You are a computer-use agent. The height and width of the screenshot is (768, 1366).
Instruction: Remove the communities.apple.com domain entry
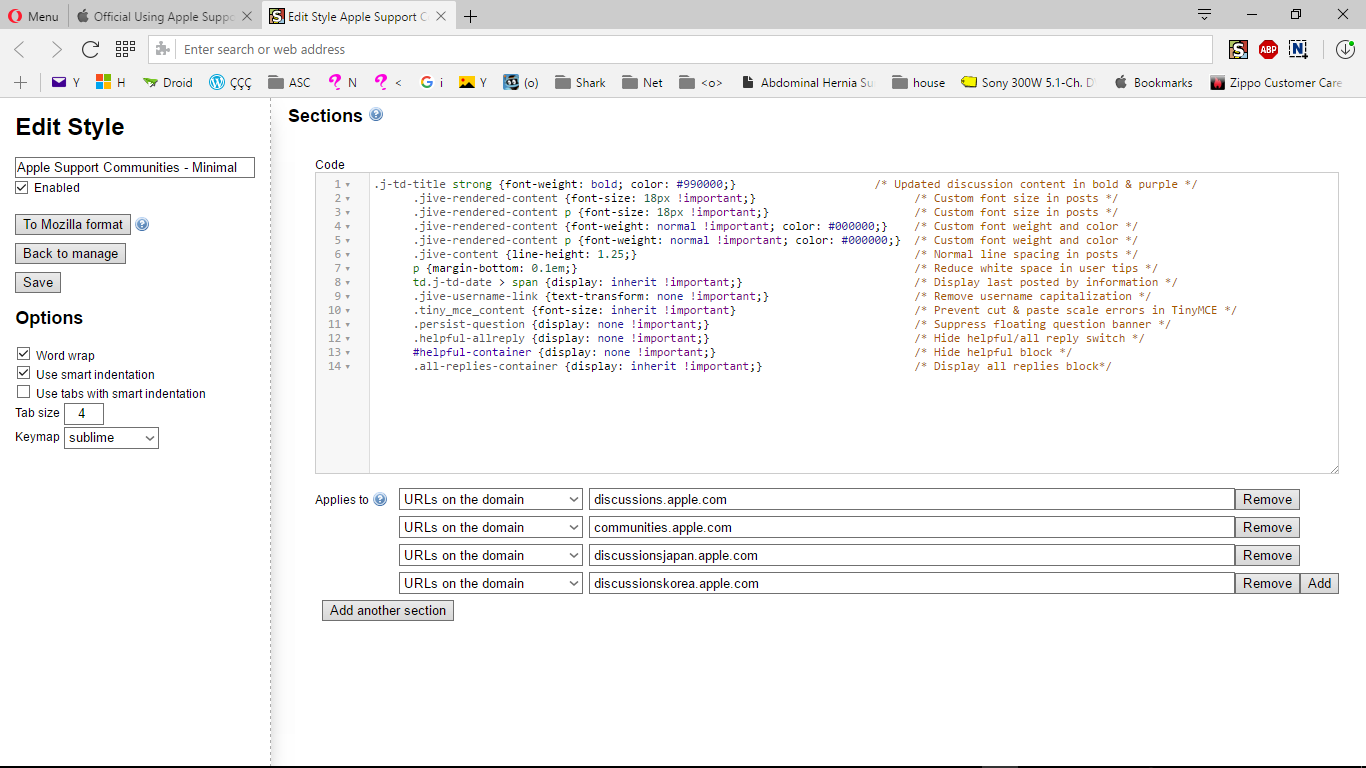click(1267, 528)
